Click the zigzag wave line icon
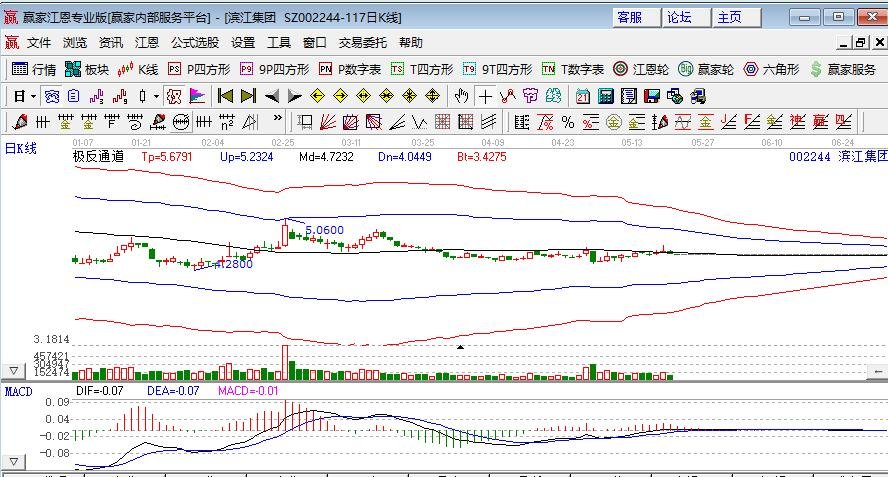Viewport: 888px width, 477px height. pyautogui.click(x=420, y=122)
